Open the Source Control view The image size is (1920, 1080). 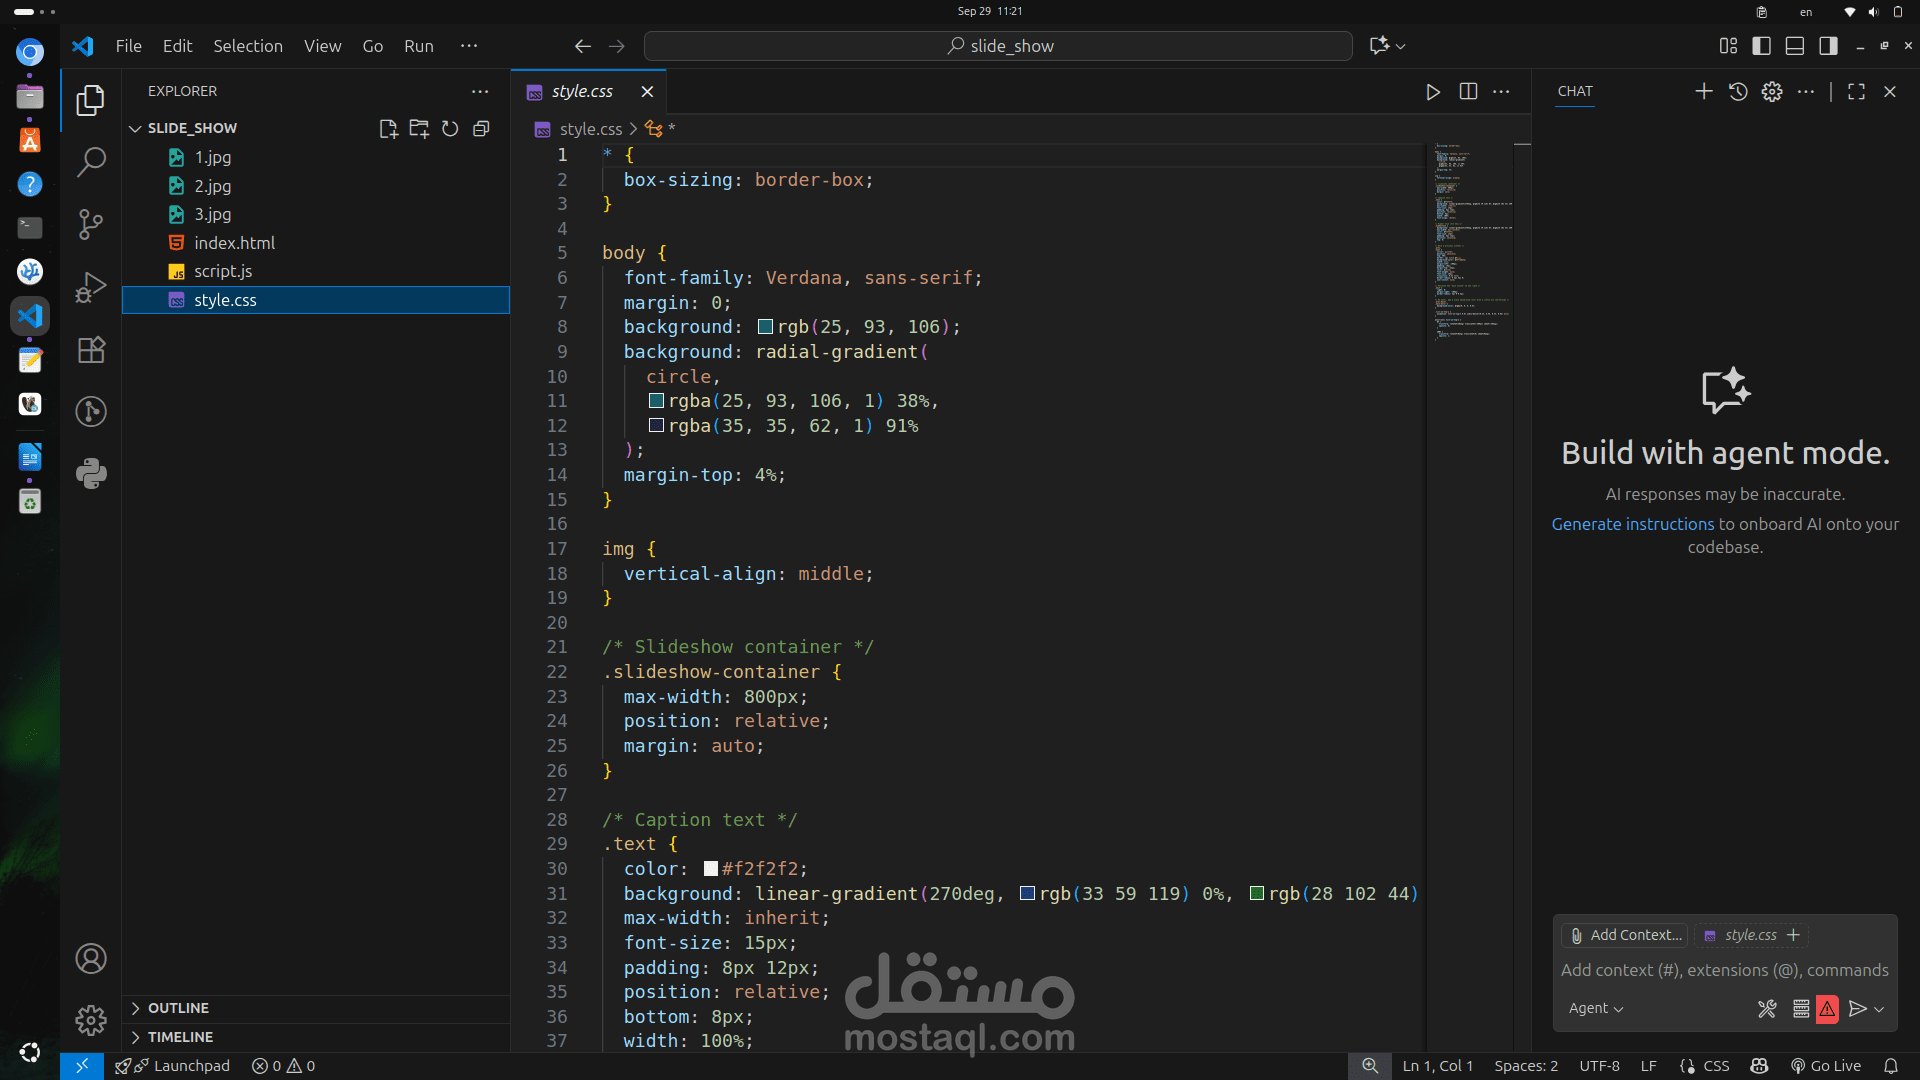(91, 224)
